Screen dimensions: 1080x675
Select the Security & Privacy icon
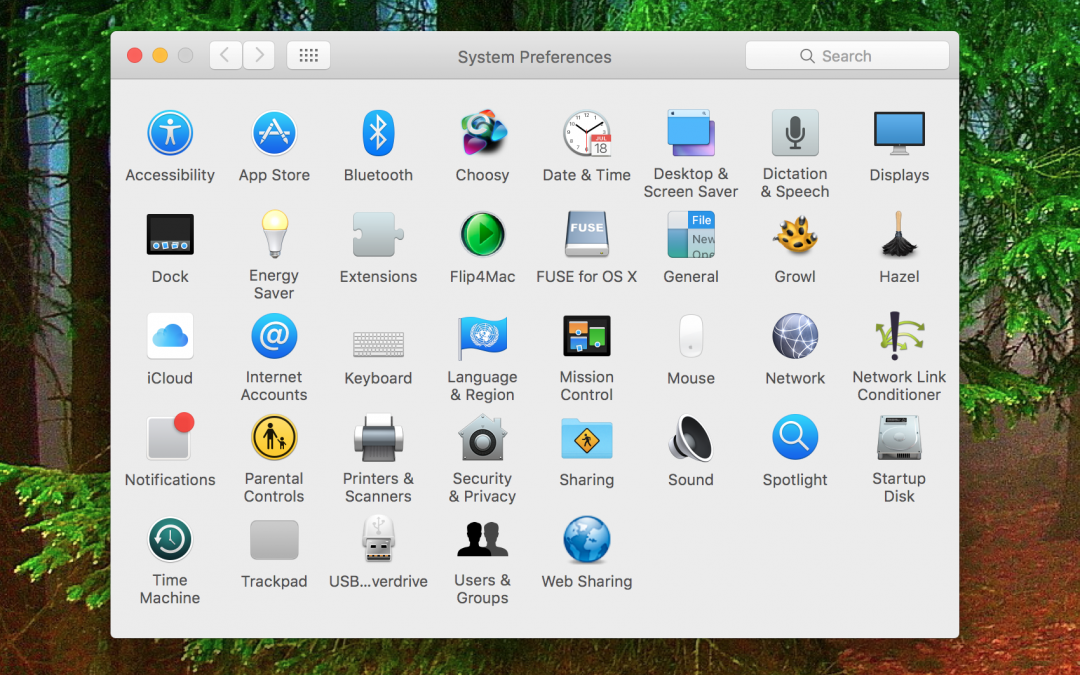[483, 437]
